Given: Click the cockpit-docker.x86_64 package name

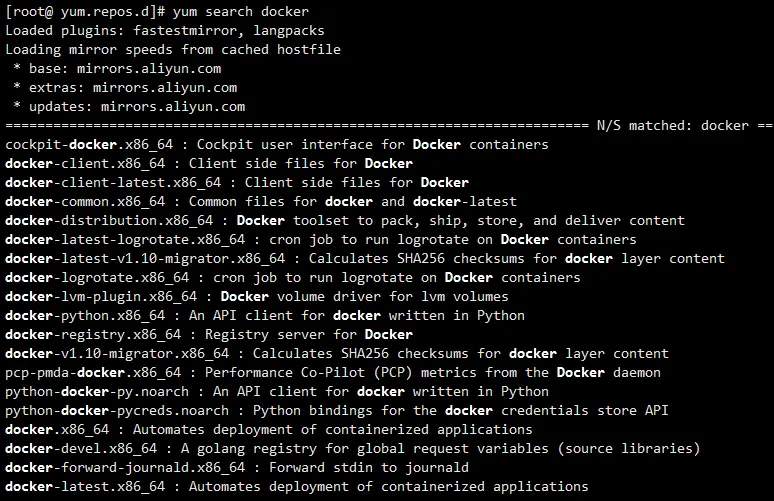Looking at the screenshot, I should 88,144.
